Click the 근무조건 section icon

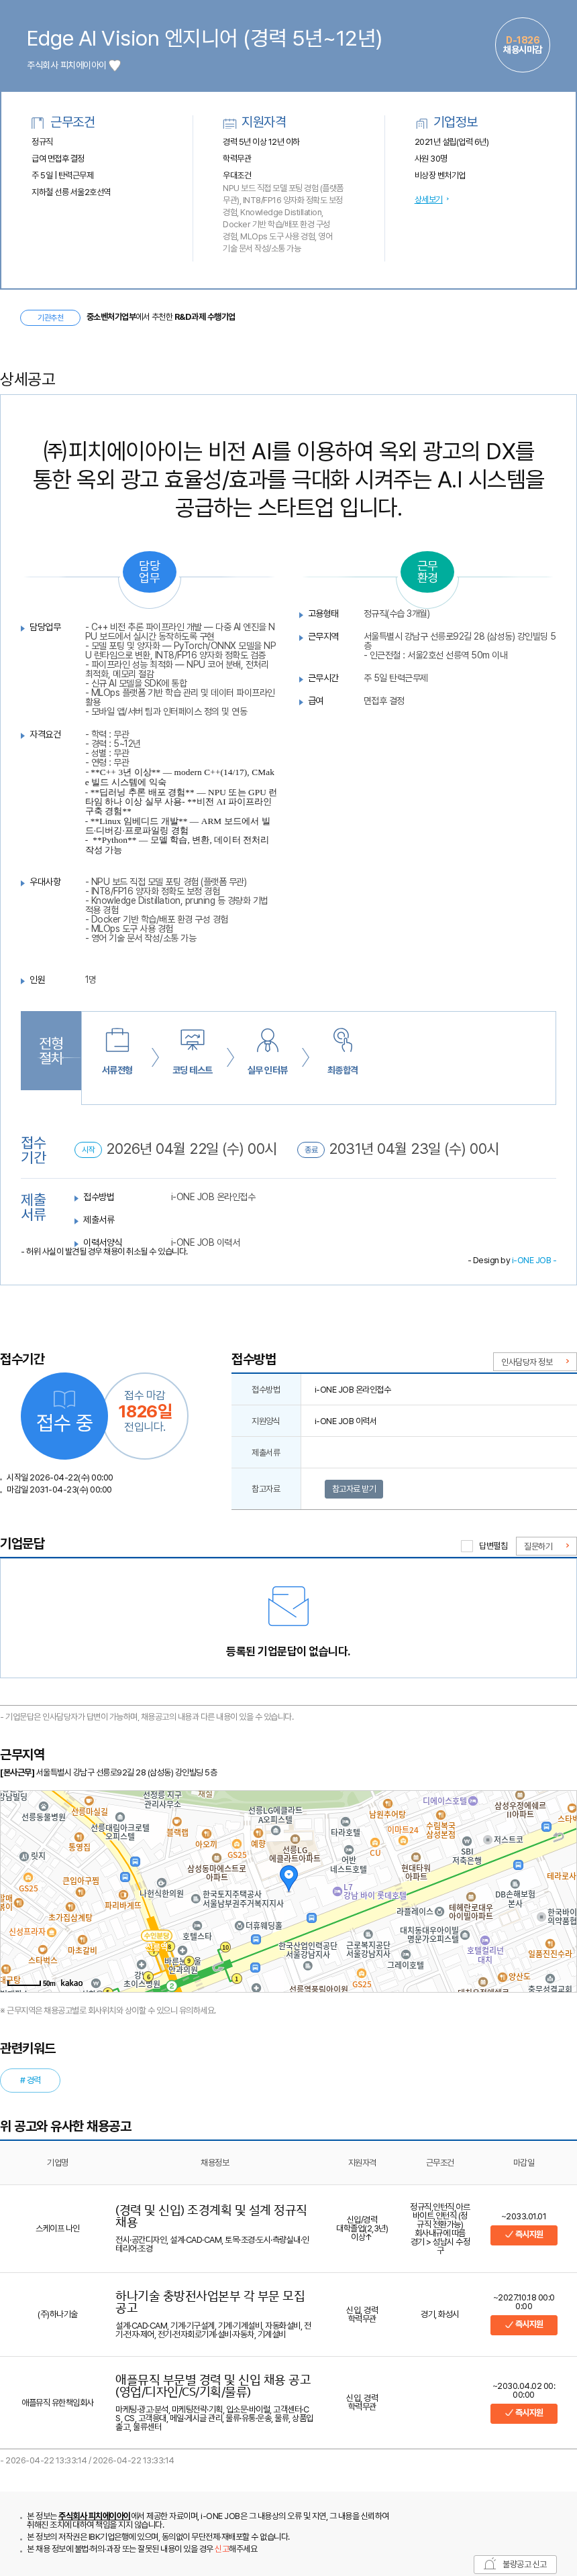tap(37, 122)
